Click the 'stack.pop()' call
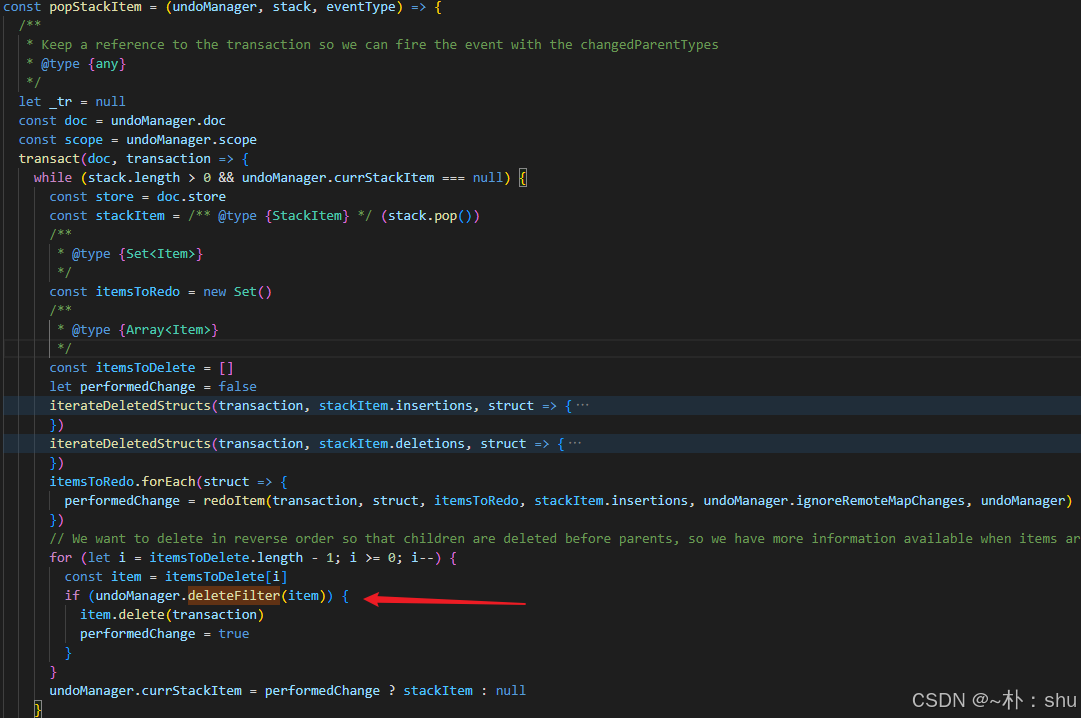Viewport: 1081px width, 718px height. click(430, 216)
